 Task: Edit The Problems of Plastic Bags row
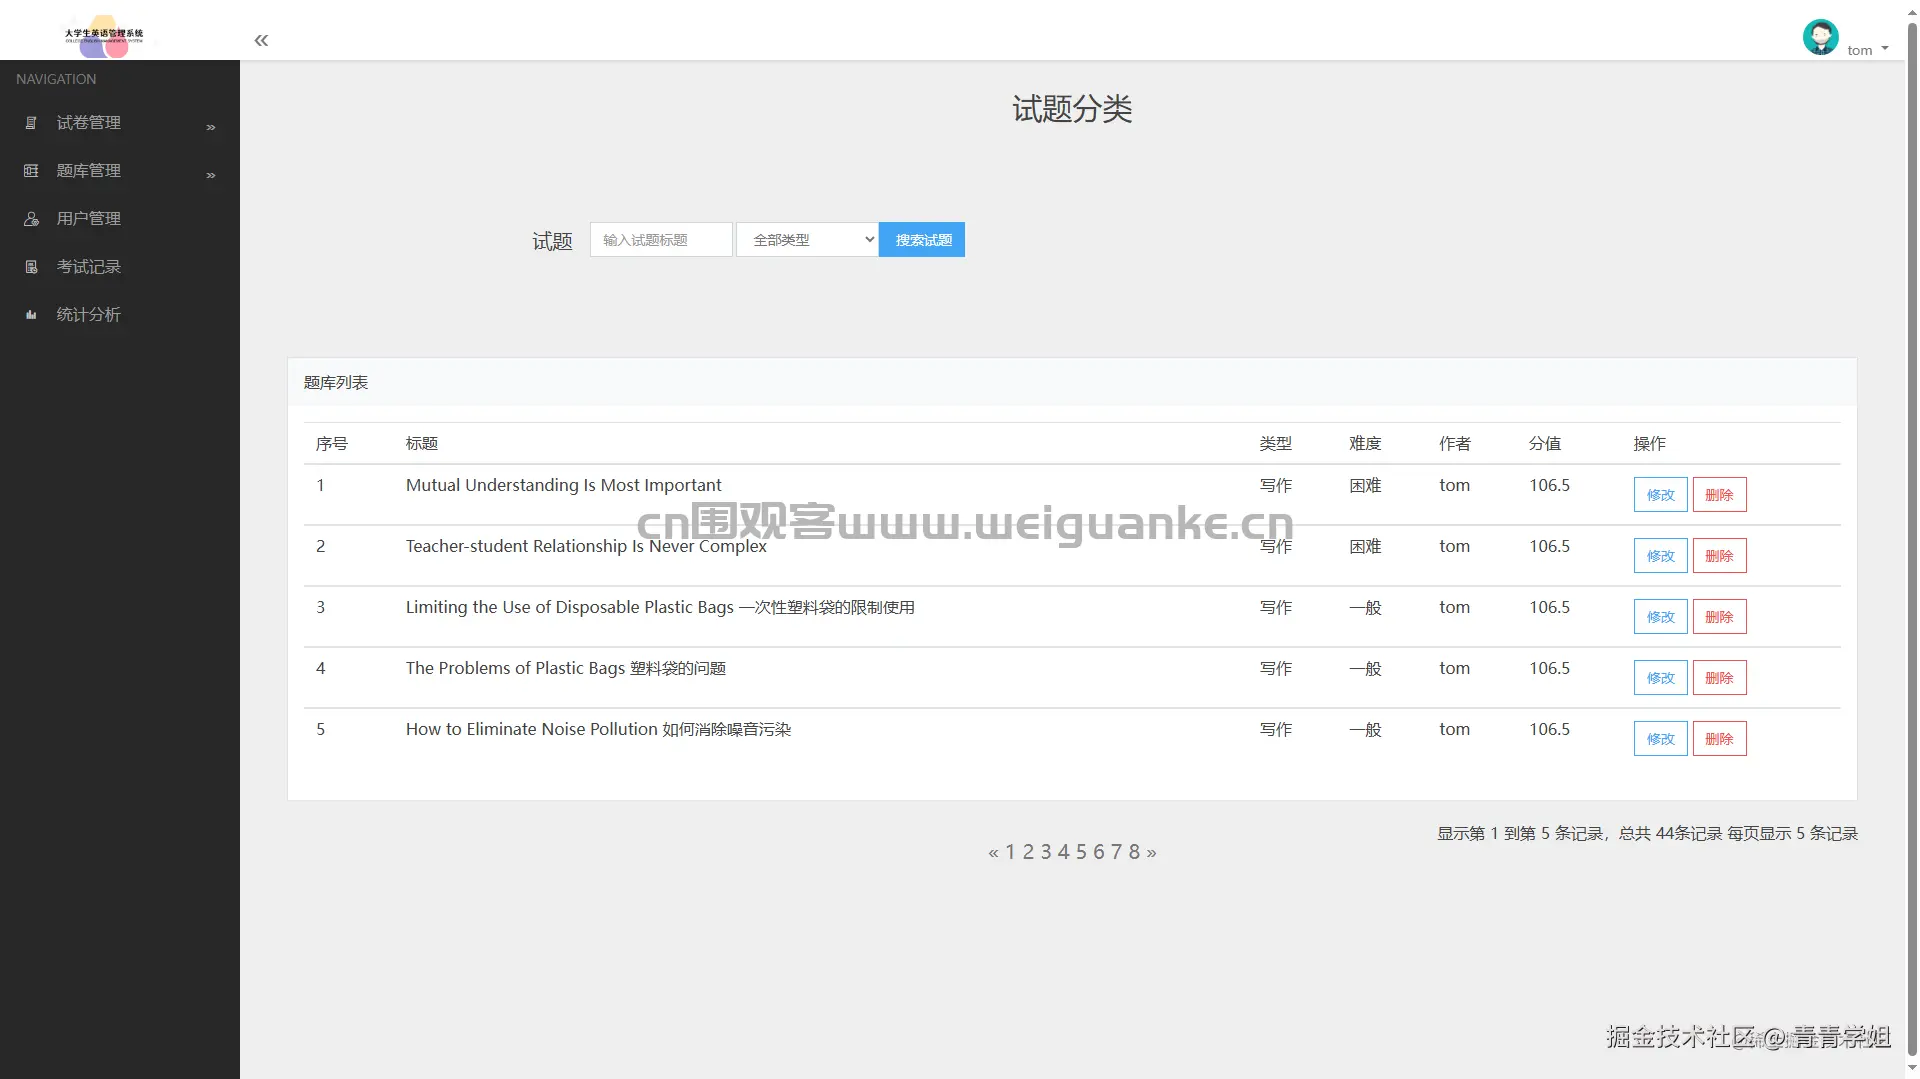tap(1660, 678)
